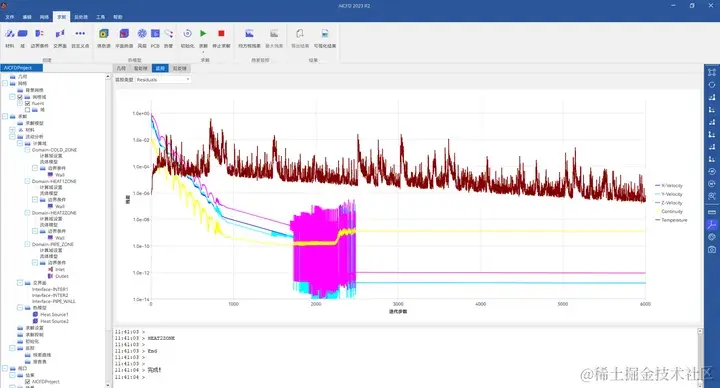
Task: Toggle the Continuity legend entry
Action: pos(669,211)
